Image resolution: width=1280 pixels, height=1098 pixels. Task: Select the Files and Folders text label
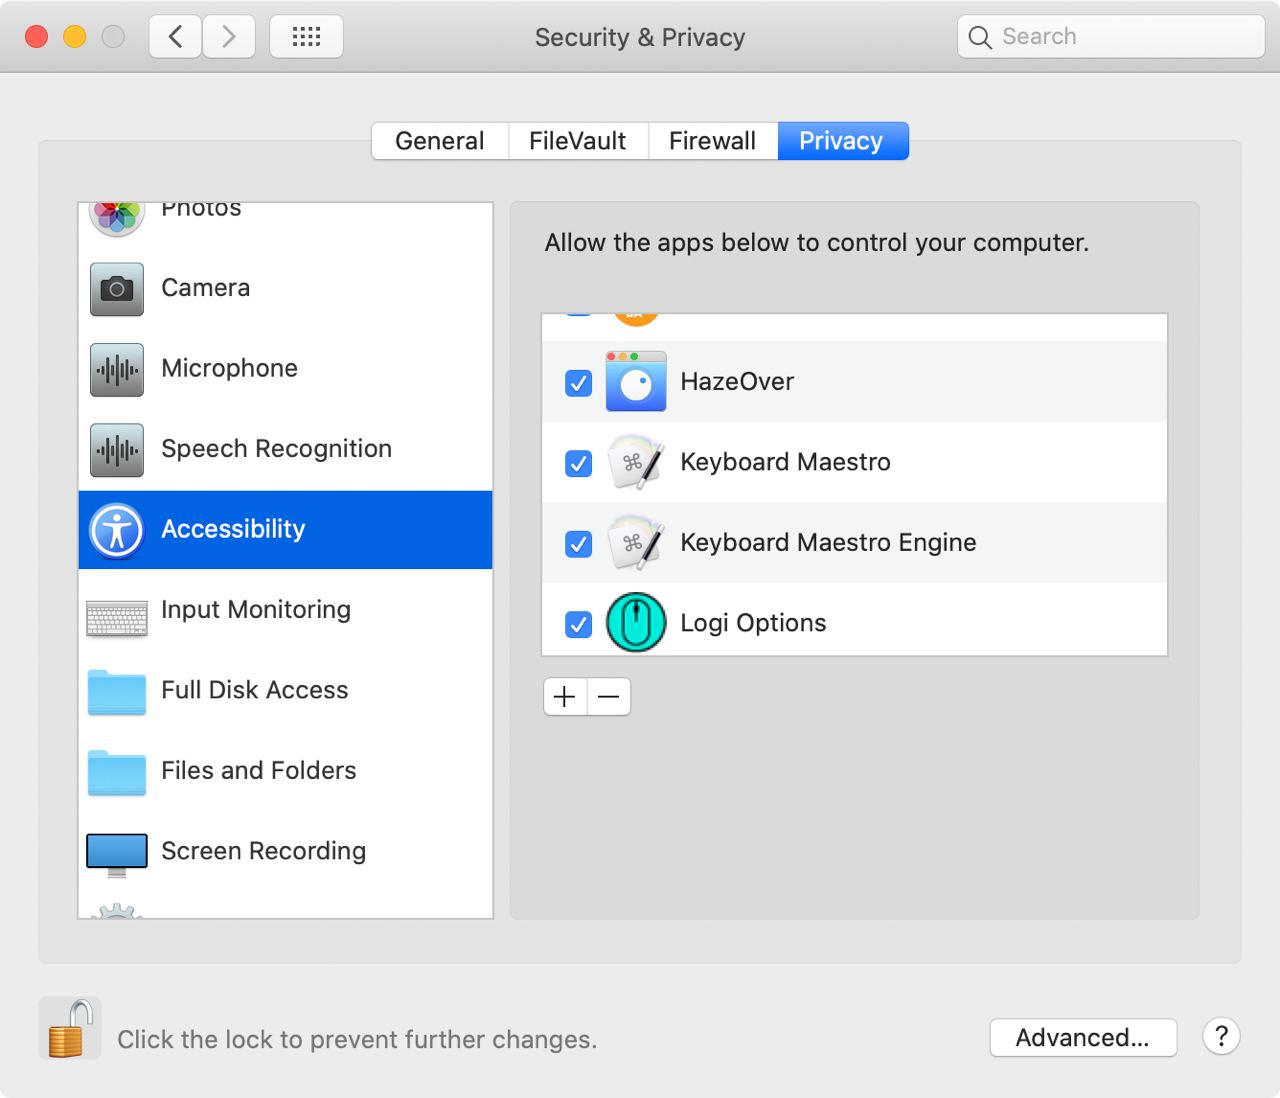pyautogui.click(x=259, y=771)
